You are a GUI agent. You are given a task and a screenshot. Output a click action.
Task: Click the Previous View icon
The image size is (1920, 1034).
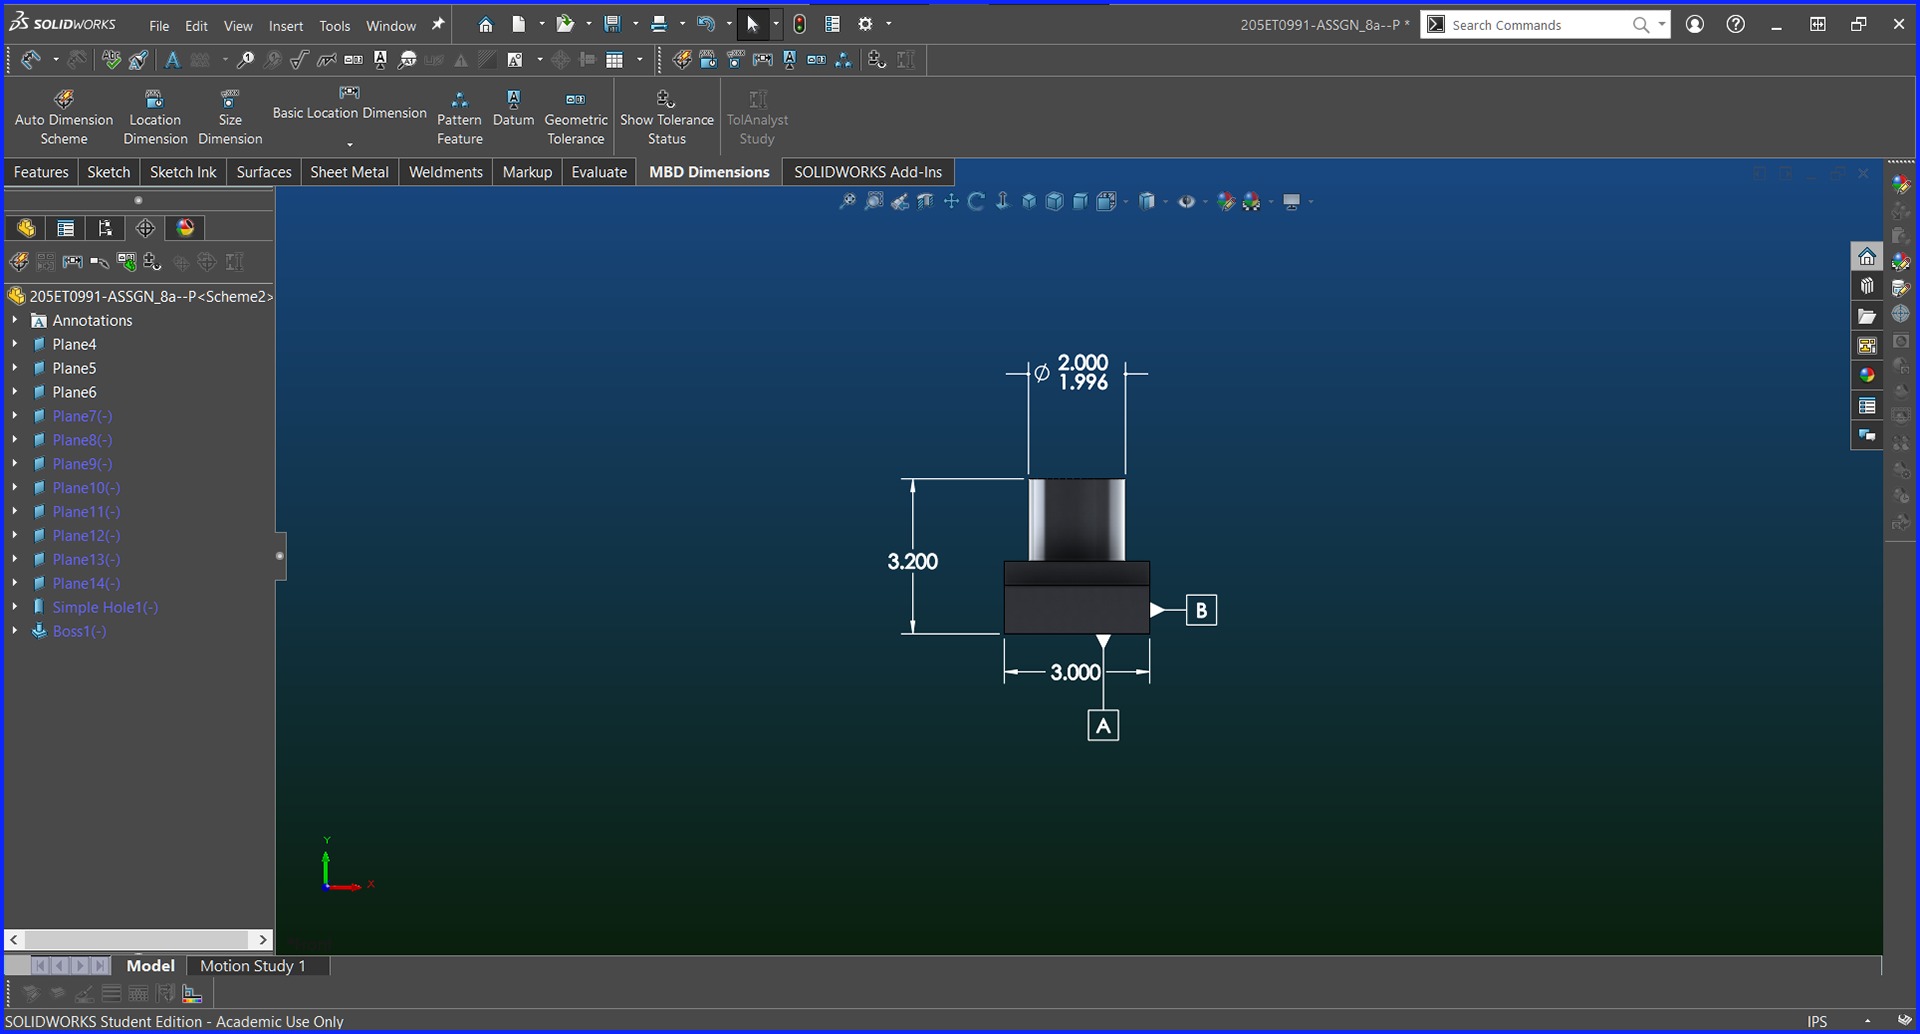[900, 202]
